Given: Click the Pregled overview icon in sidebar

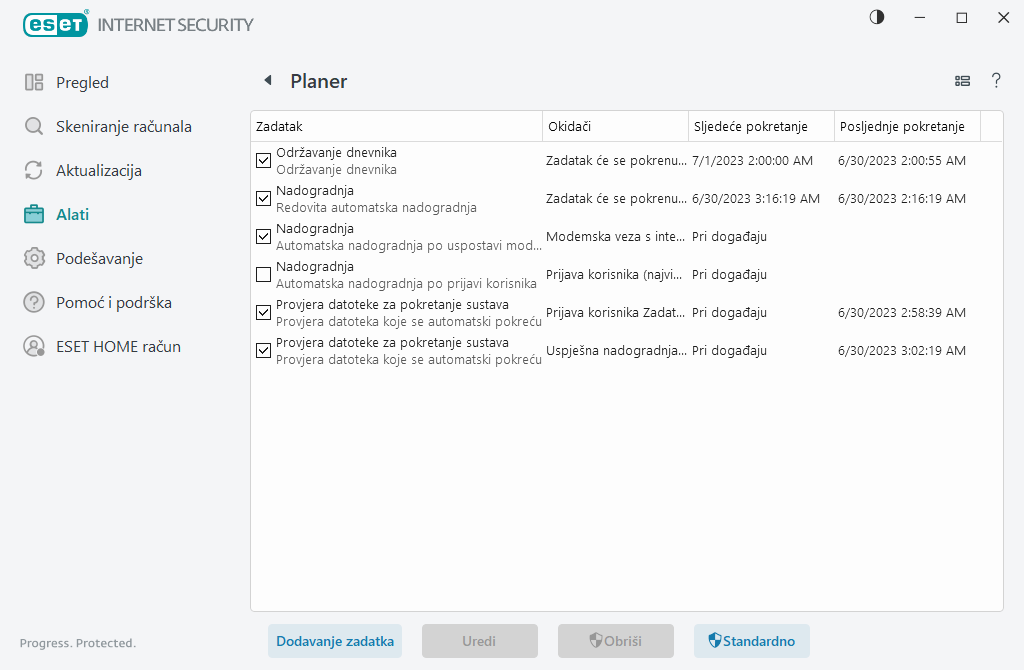Looking at the screenshot, I should (x=34, y=83).
